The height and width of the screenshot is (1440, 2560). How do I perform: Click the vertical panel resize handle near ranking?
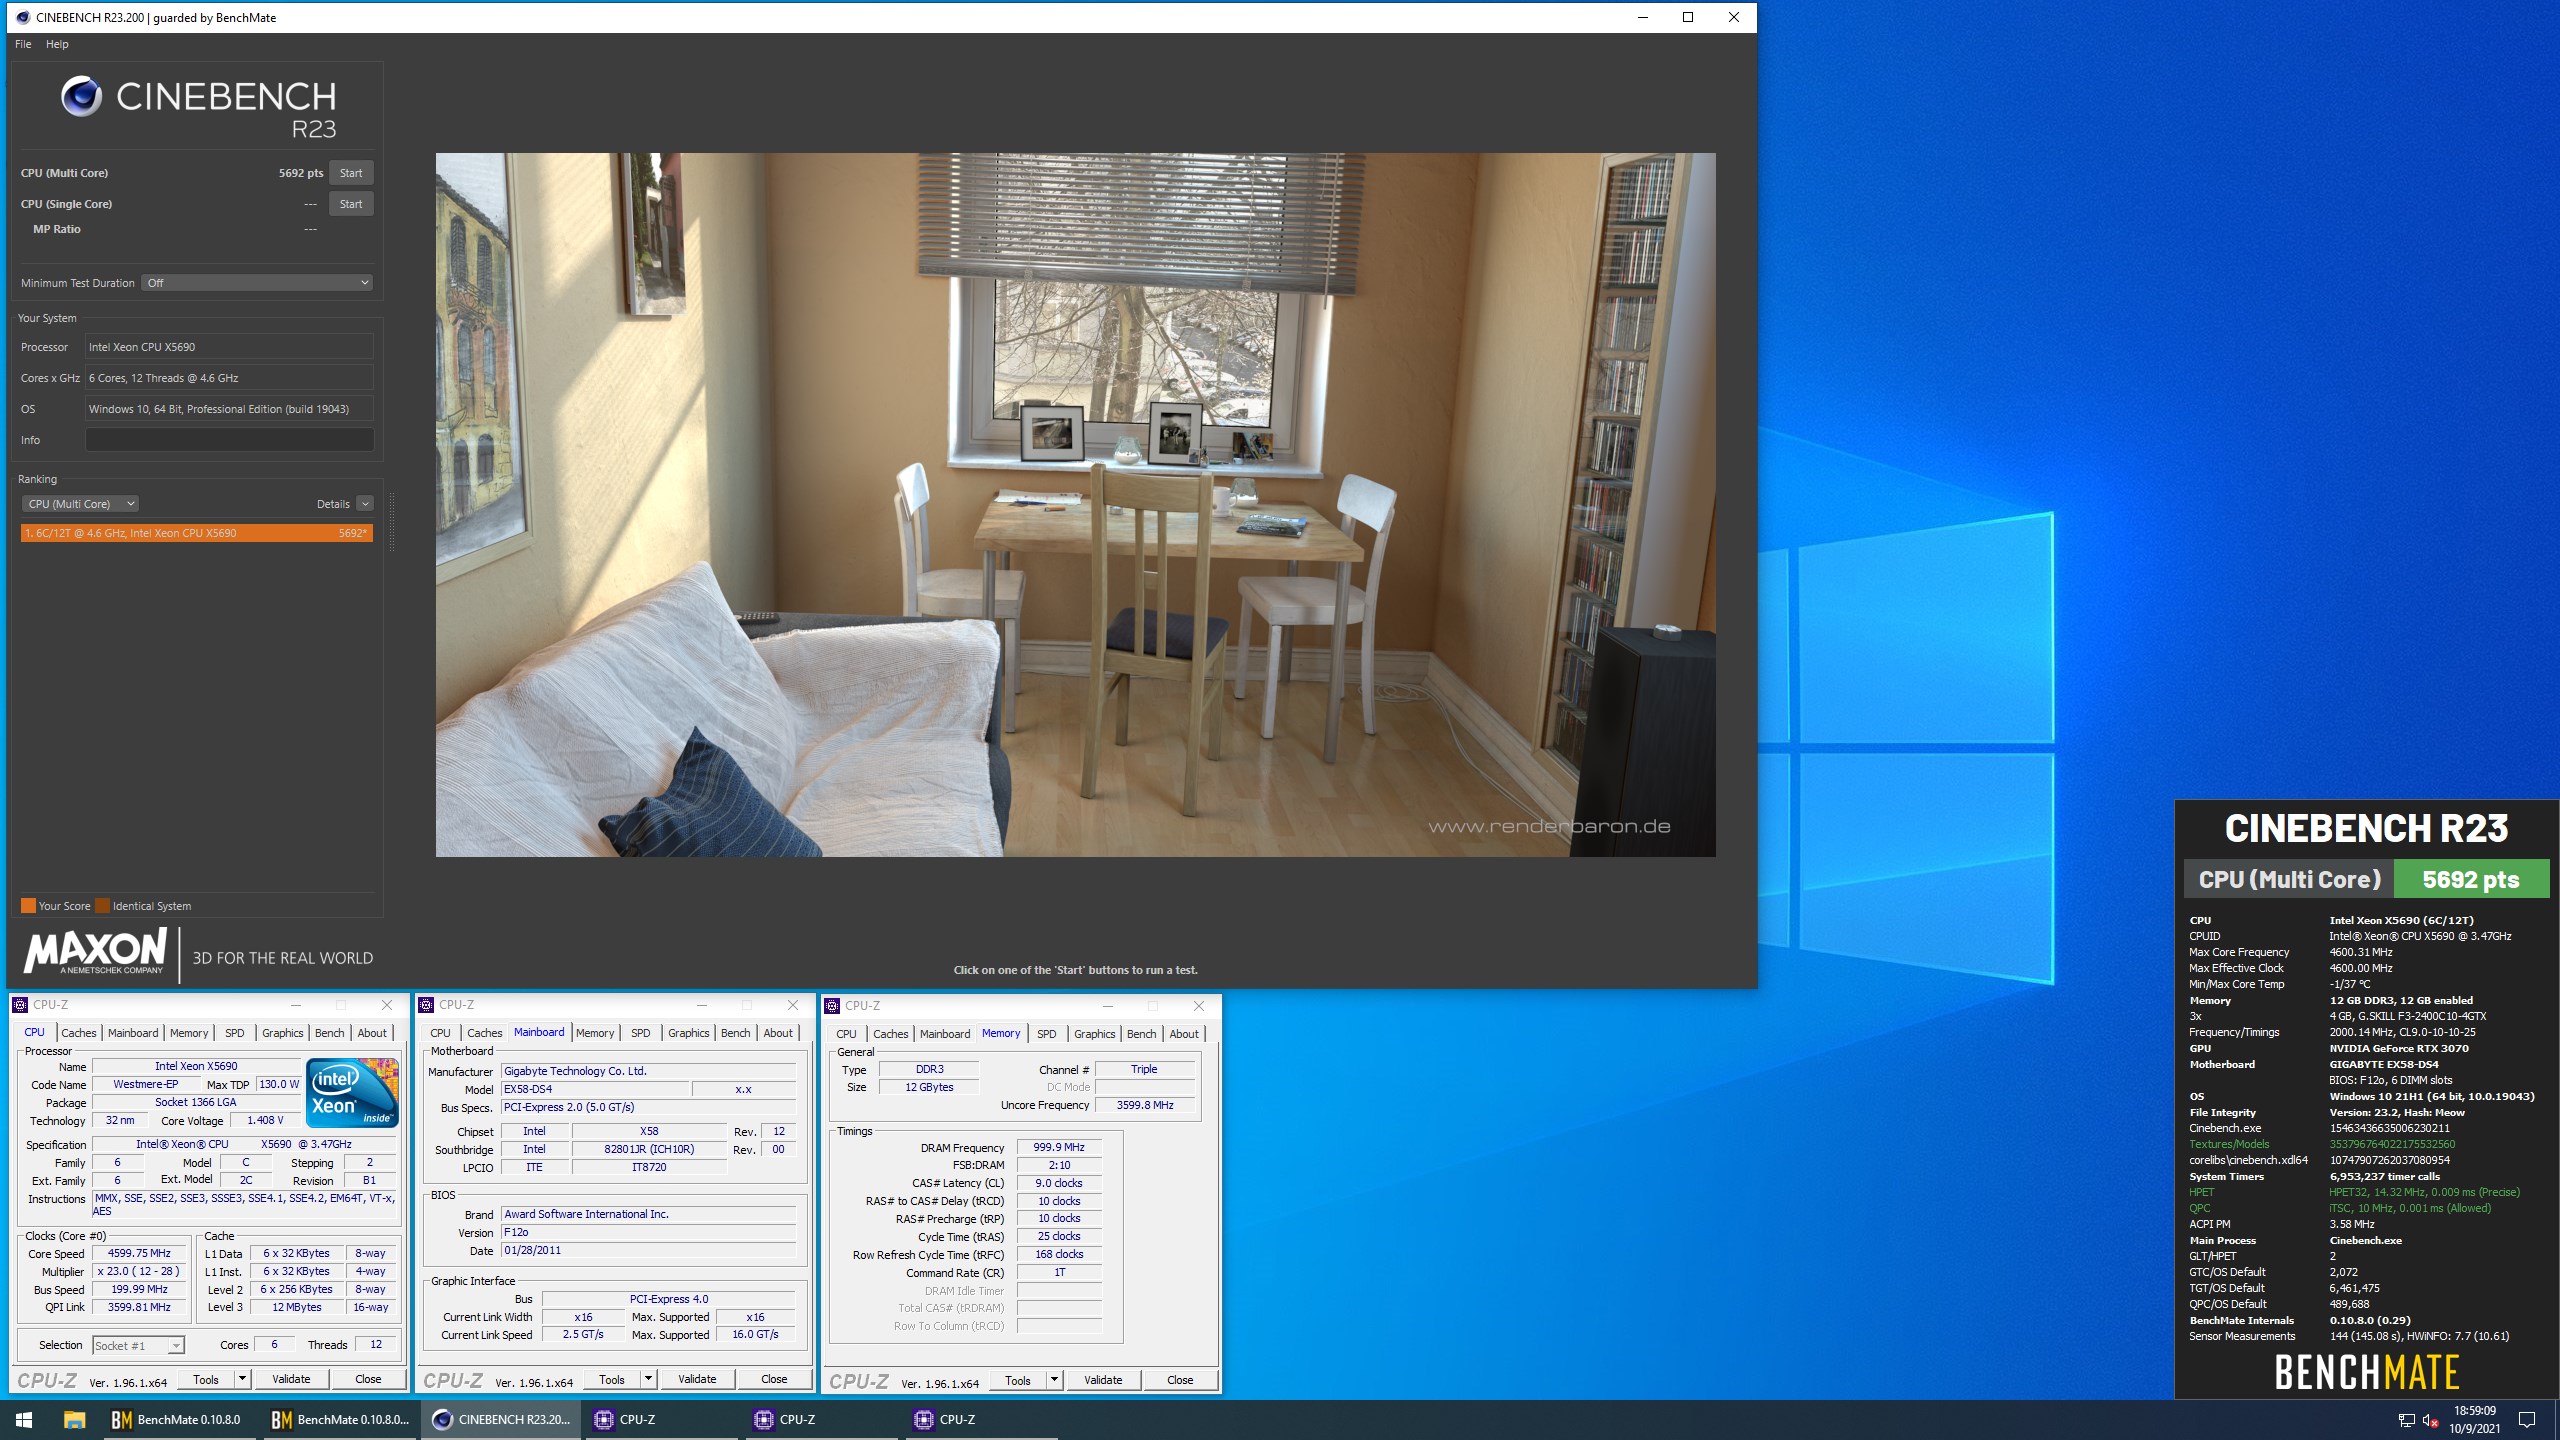click(x=392, y=522)
